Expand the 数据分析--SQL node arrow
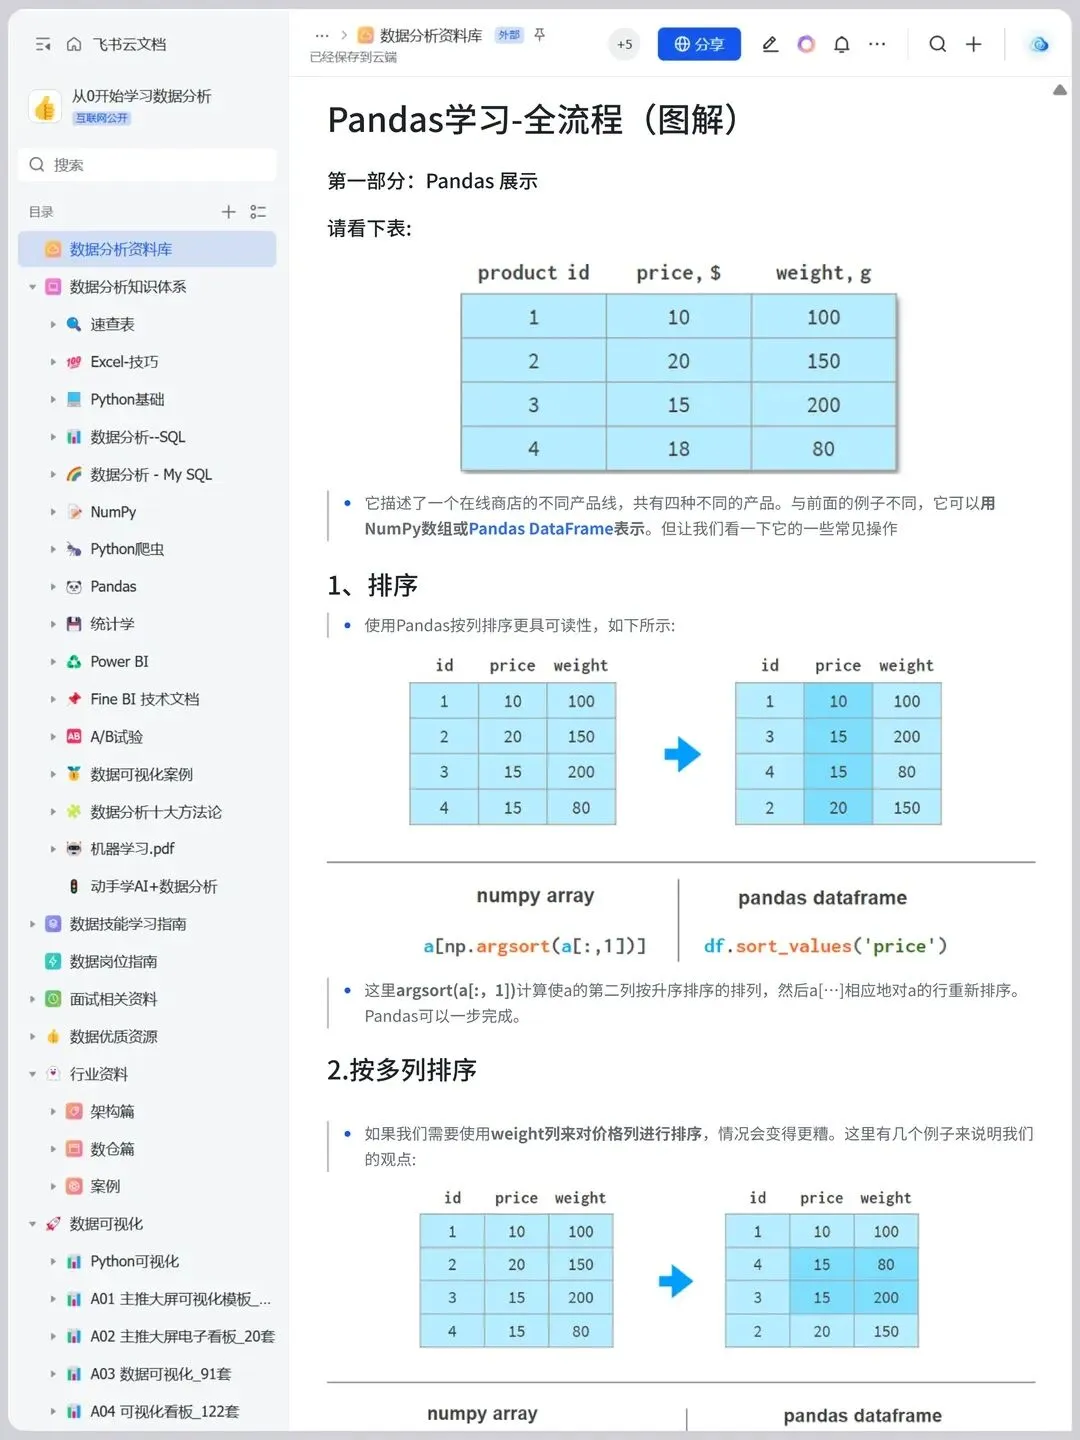 (x=53, y=437)
